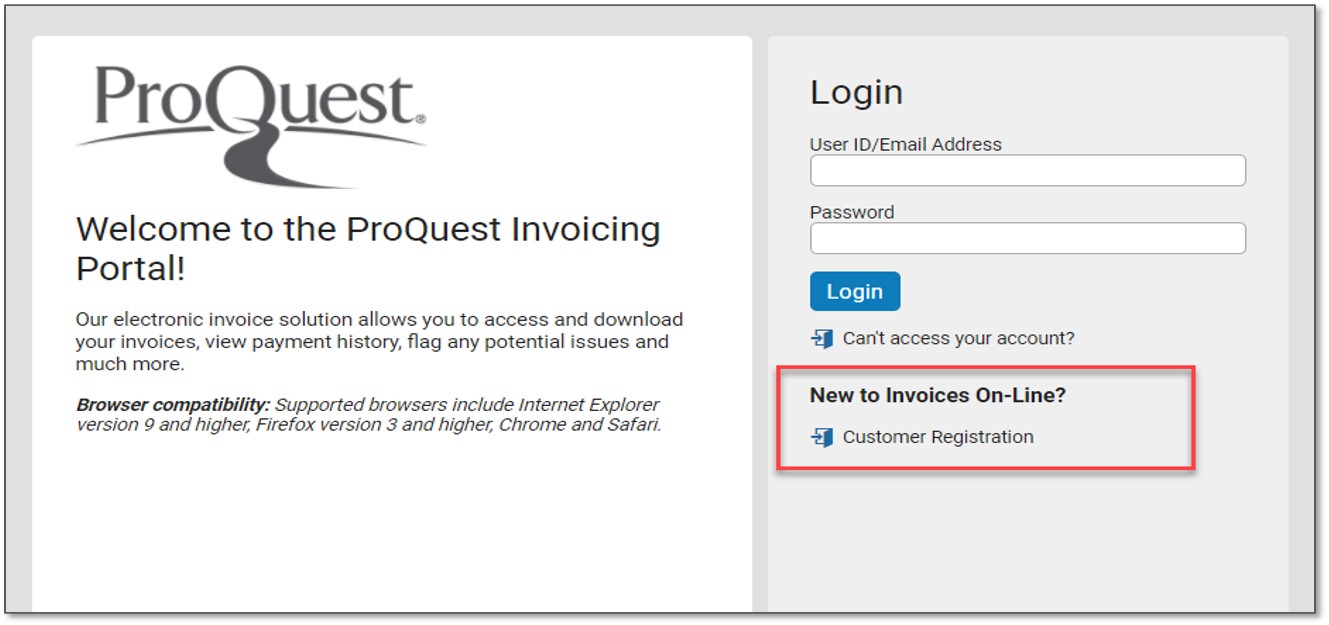
Task: Click inside the Password field
Action: point(1026,238)
